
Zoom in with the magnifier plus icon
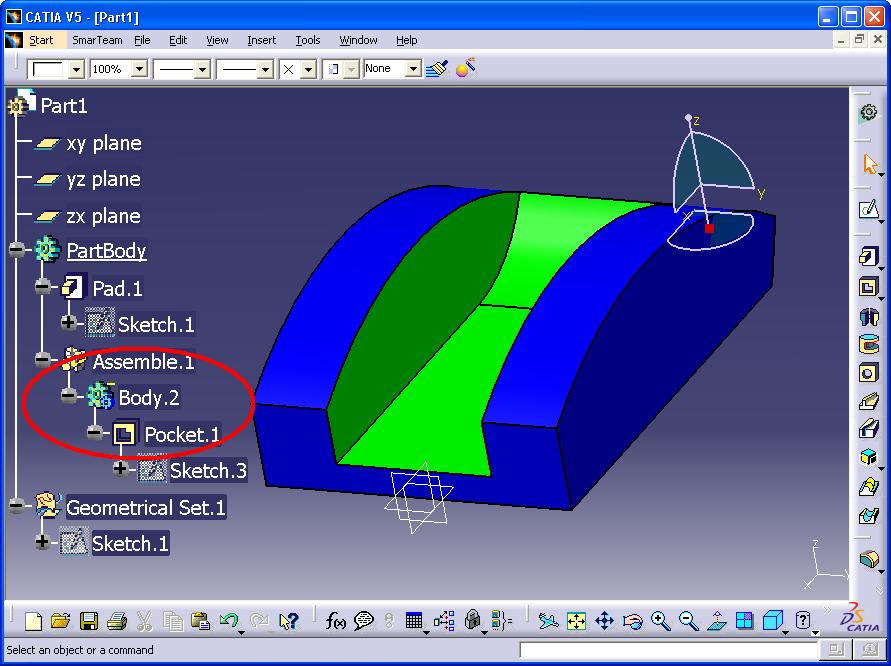pyautogui.click(x=660, y=621)
